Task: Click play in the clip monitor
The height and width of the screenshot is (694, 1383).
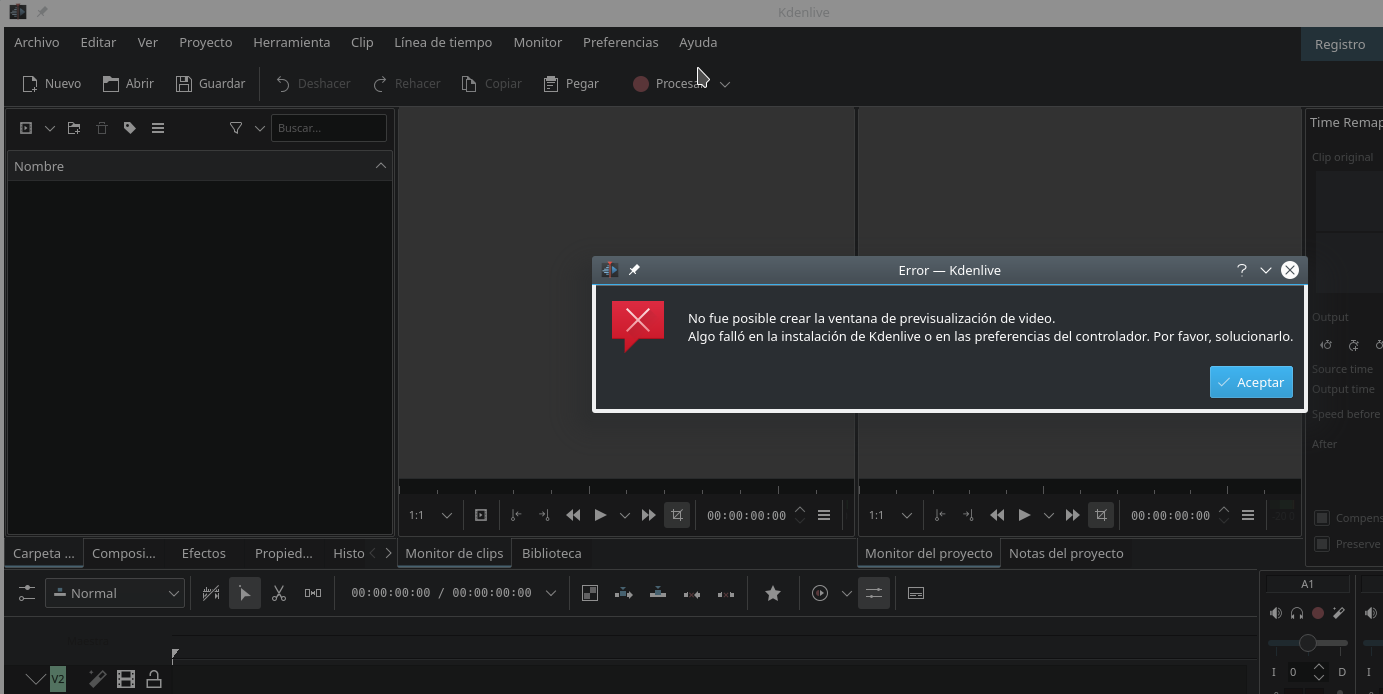Action: click(x=600, y=515)
